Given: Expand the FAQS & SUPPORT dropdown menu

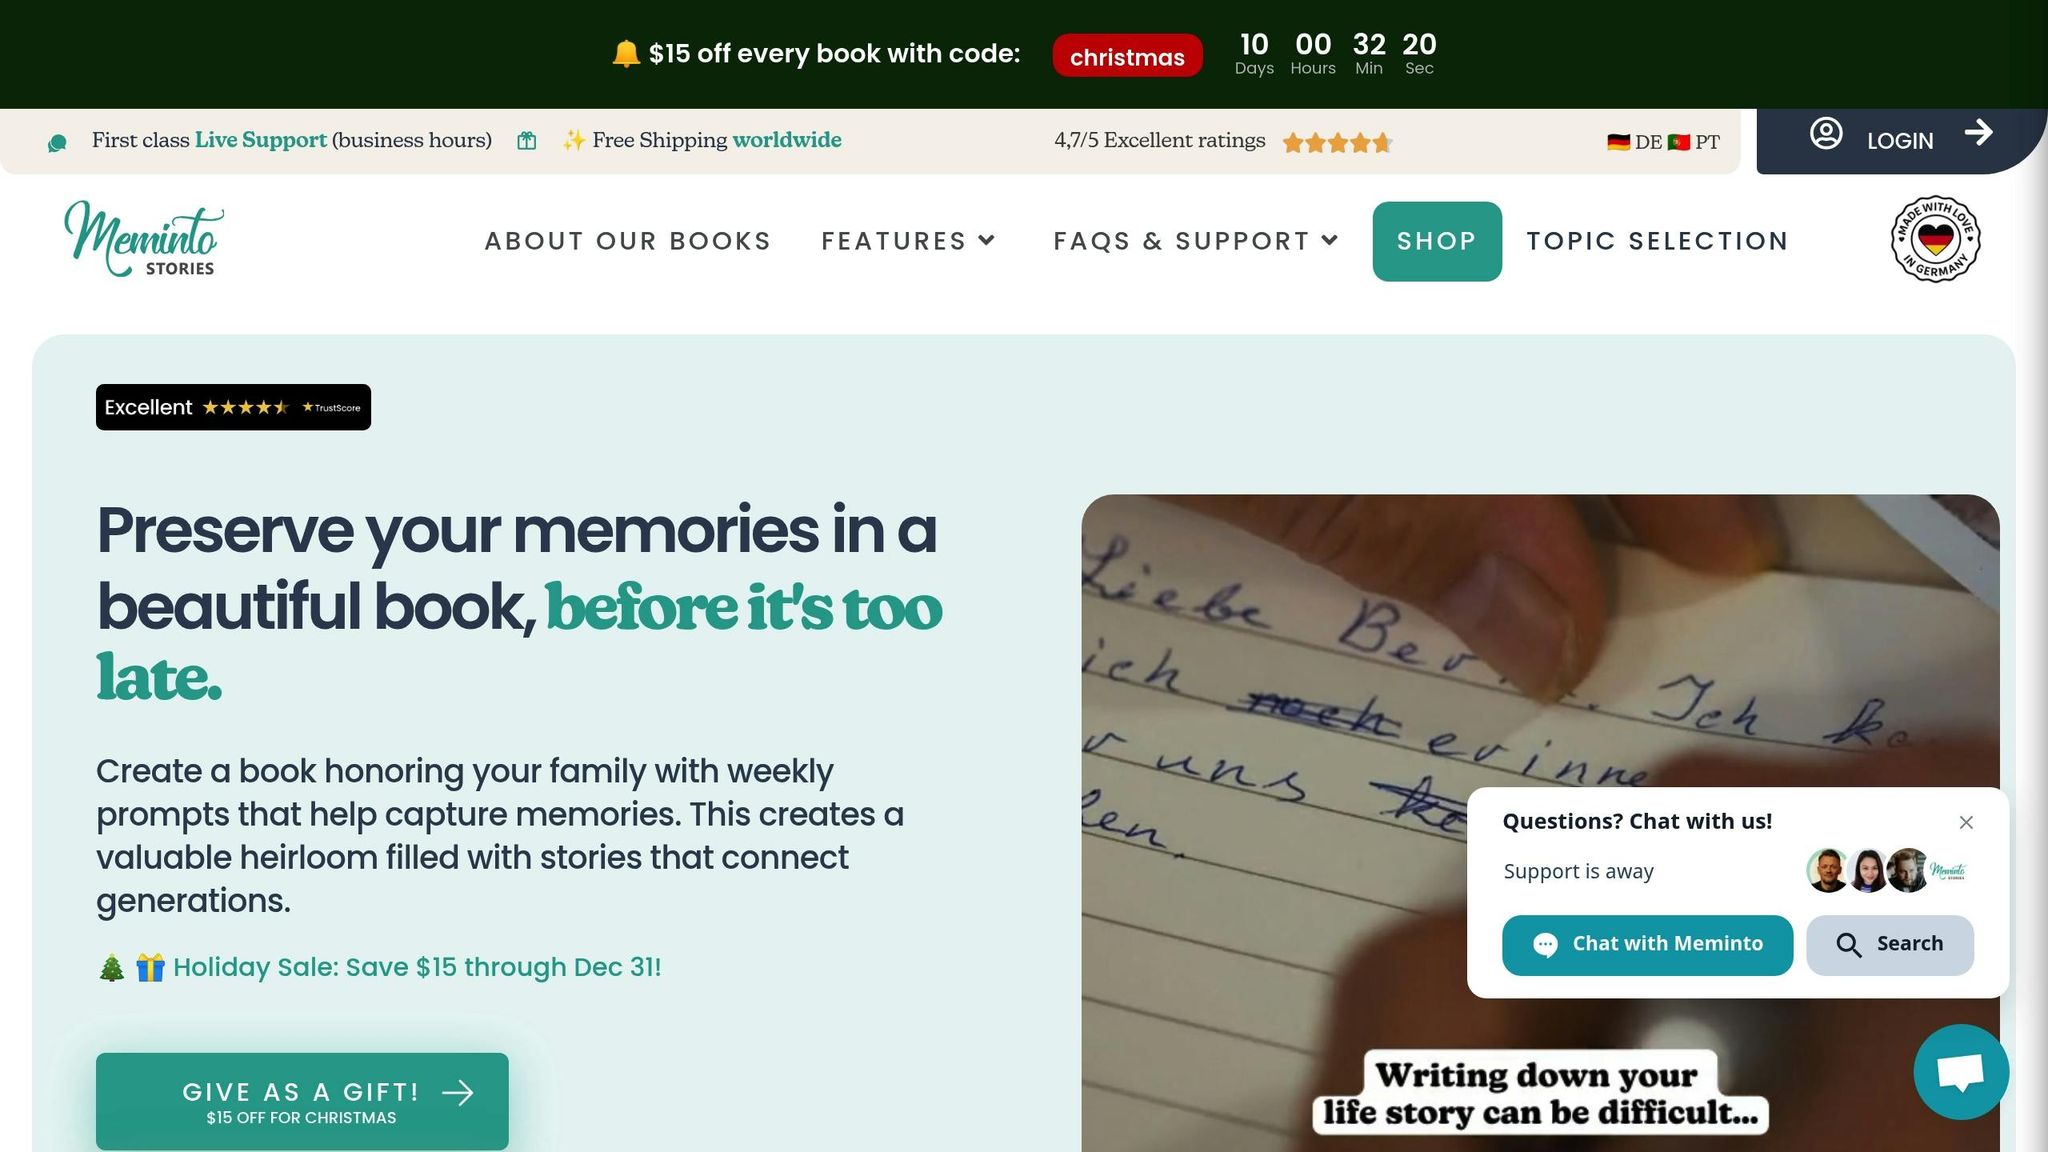Looking at the screenshot, I should click(1196, 241).
